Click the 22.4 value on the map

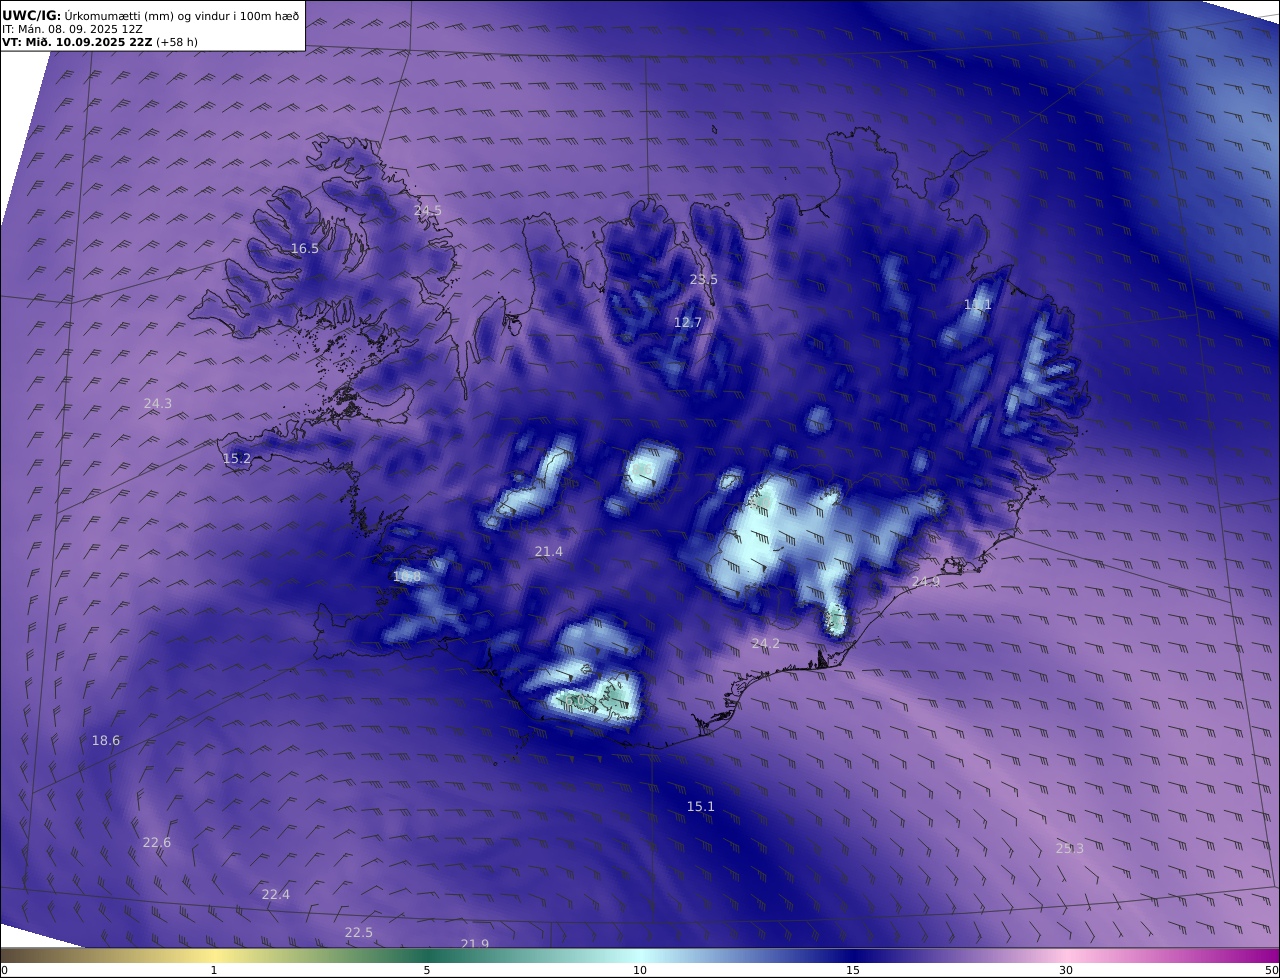click(276, 895)
